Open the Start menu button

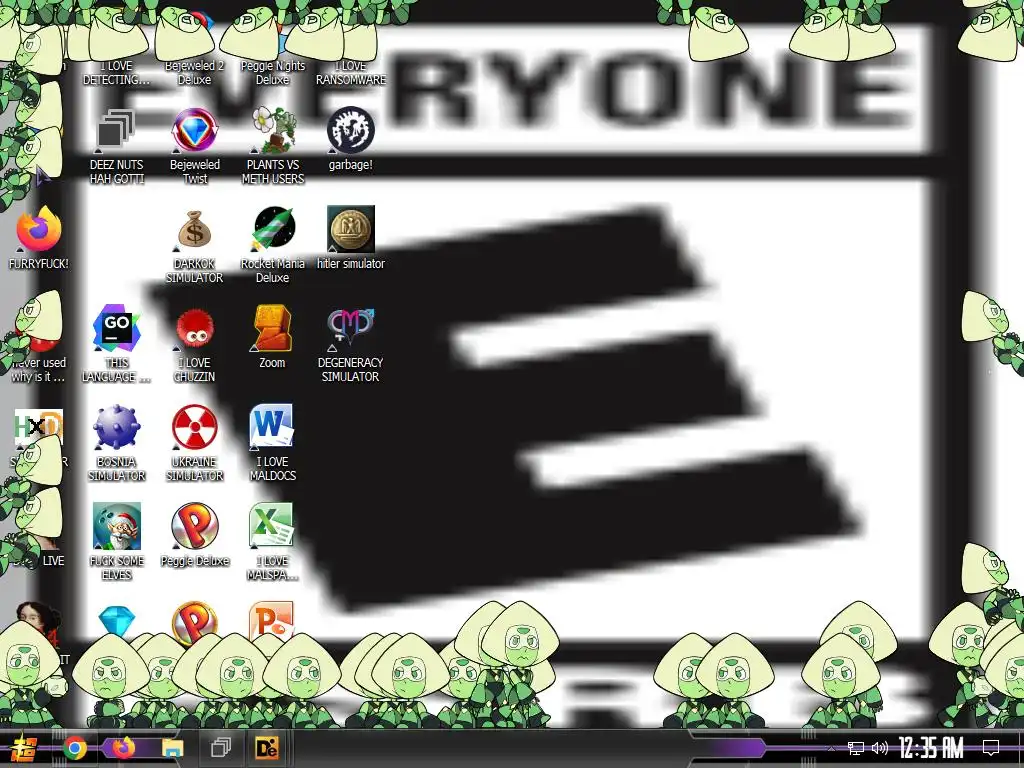click(x=24, y=748)
